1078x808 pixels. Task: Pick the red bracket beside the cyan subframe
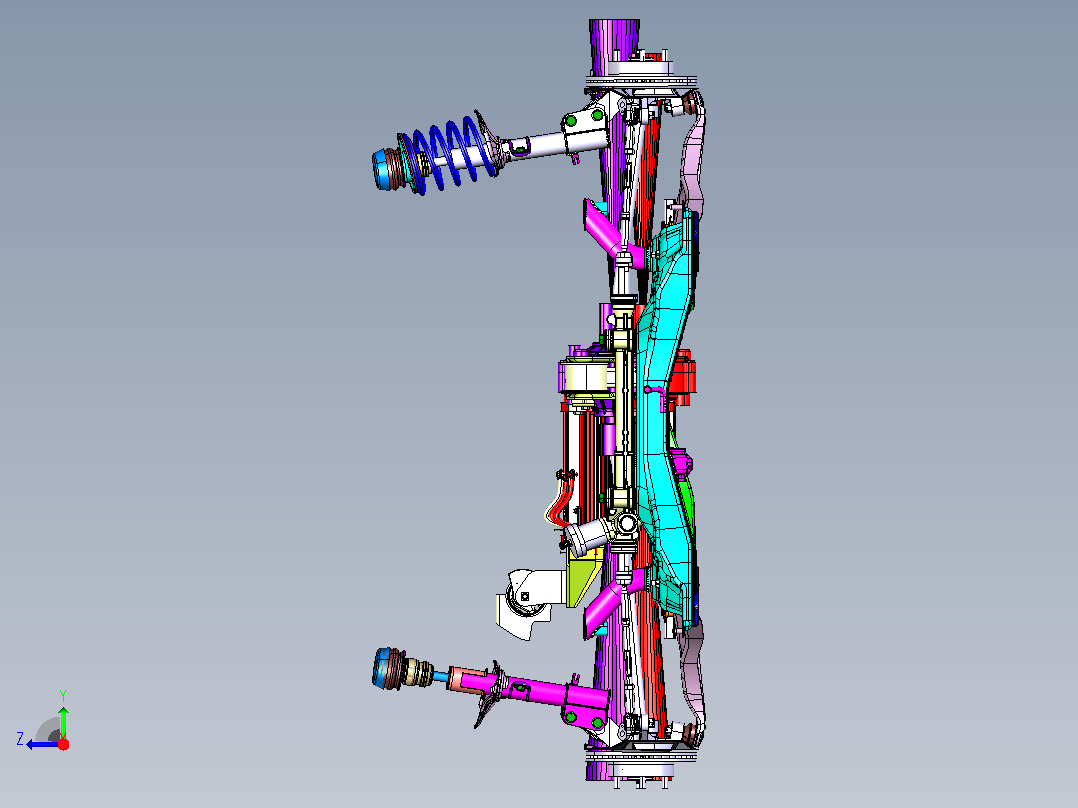682,380
